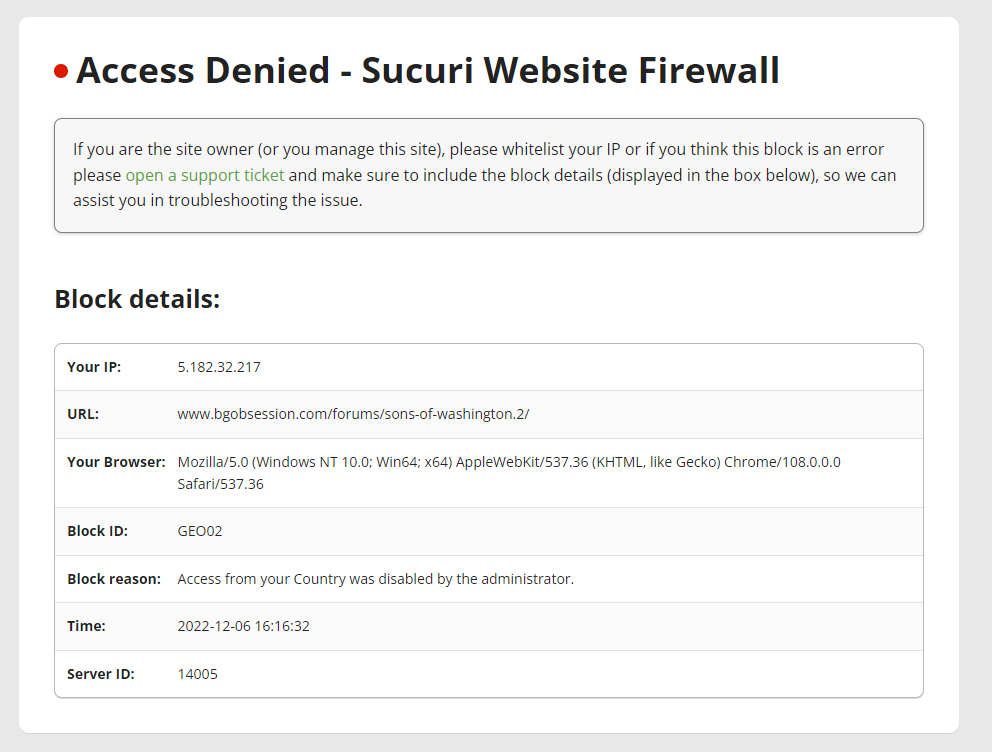Click the Block reason label
The image size is (992, 752).
point(114,579)
